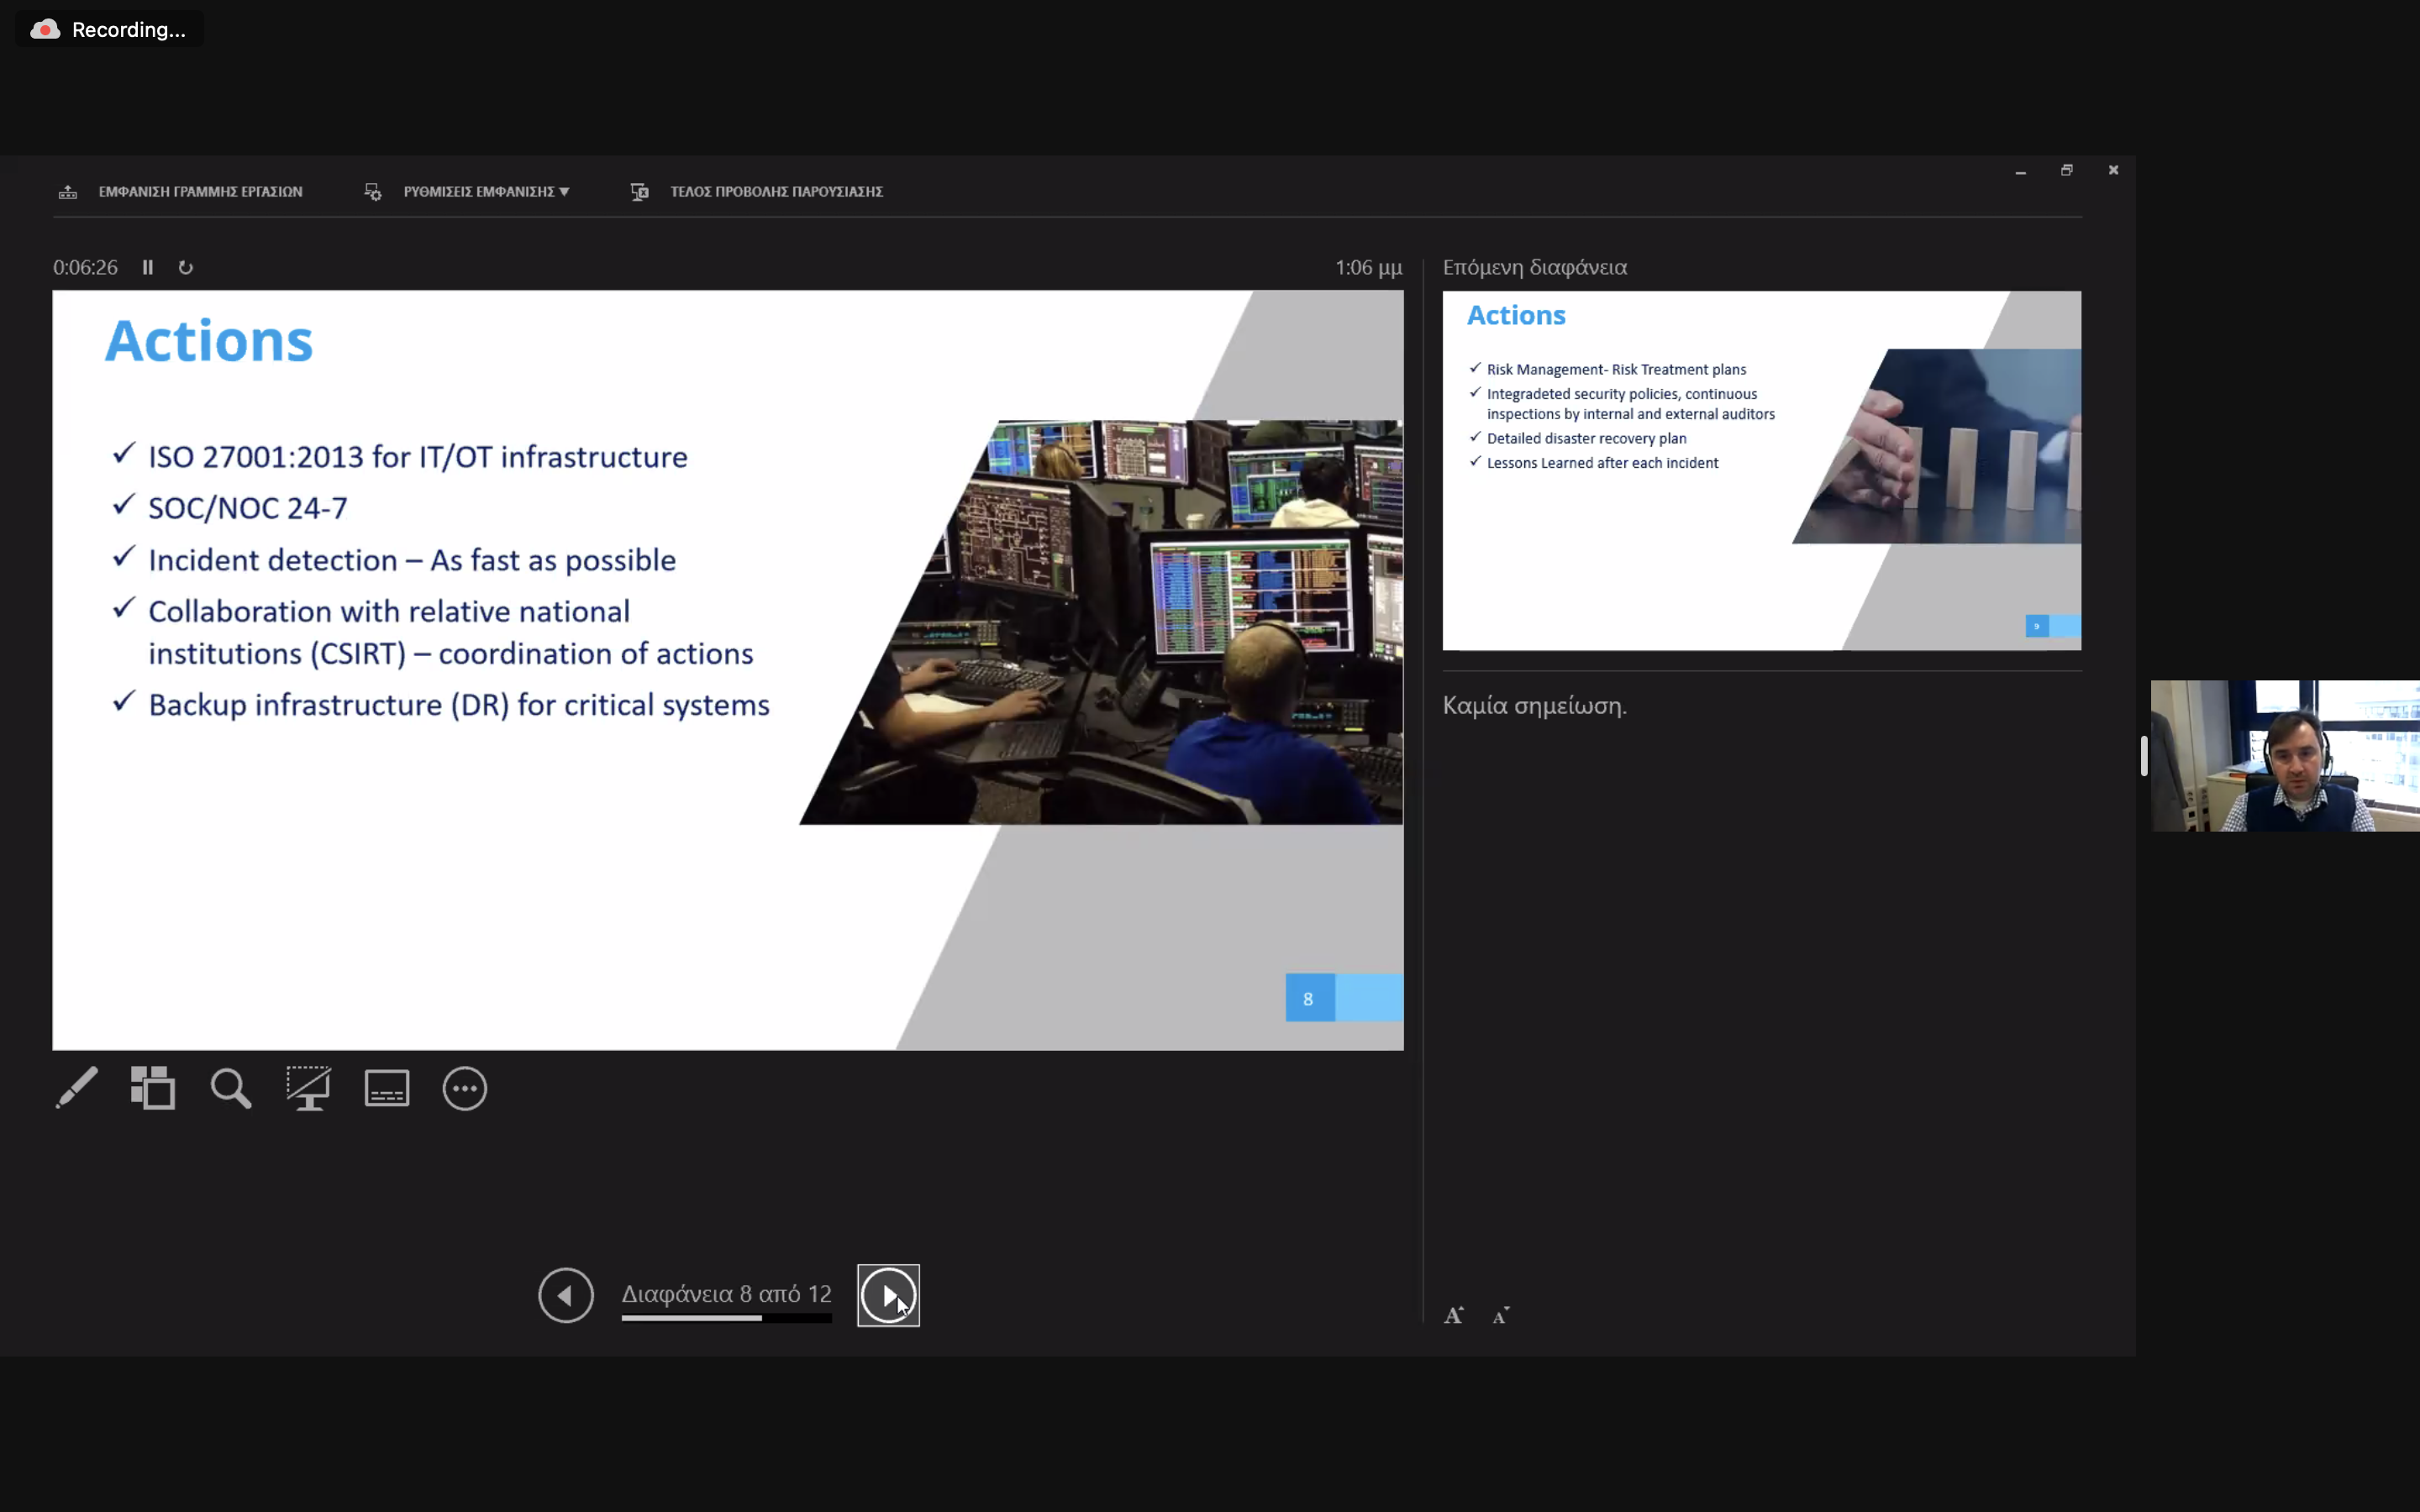This screenshot has width=2420, height=1512.
Task: Click ΕΜΦΑΝΙΣΗ ΓΡΑΜΜΗΣ ΕΡΓΑΣΙΩΝ menu item
Action: [x=200, y=191]
